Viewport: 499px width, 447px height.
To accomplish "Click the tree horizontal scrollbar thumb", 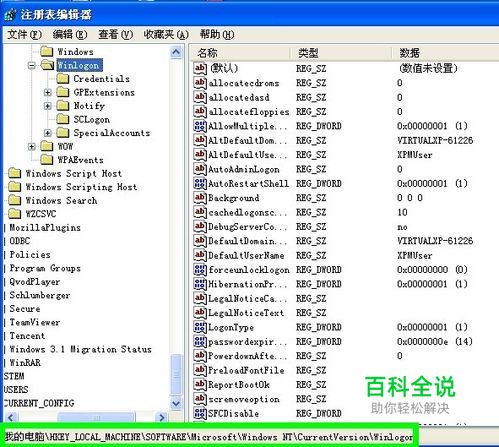I will pos(96,417).
